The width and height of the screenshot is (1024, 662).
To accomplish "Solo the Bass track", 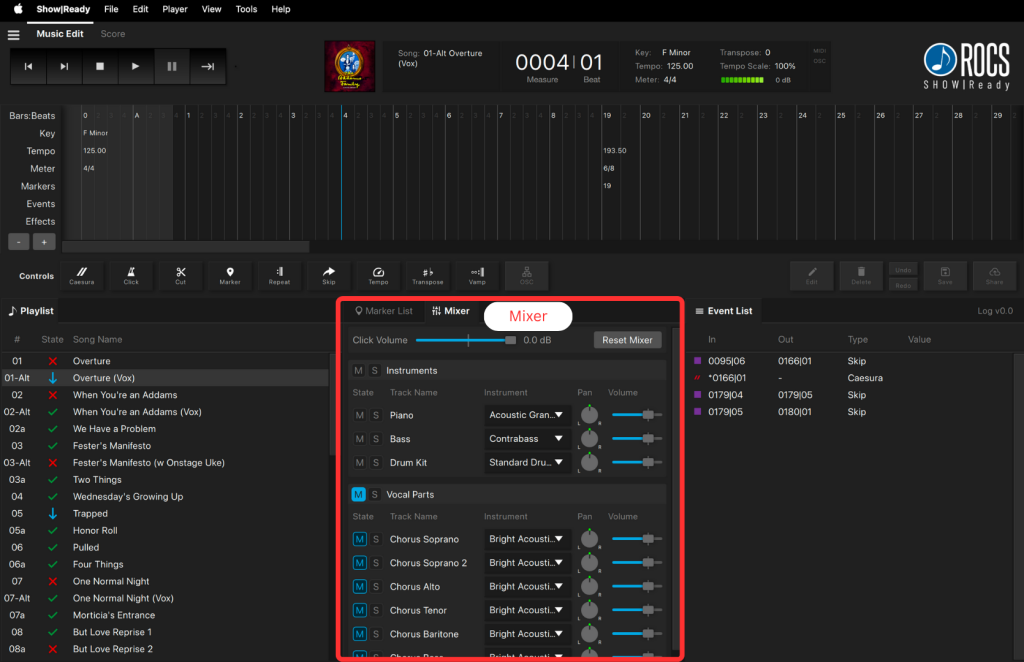I will point(376,439).
